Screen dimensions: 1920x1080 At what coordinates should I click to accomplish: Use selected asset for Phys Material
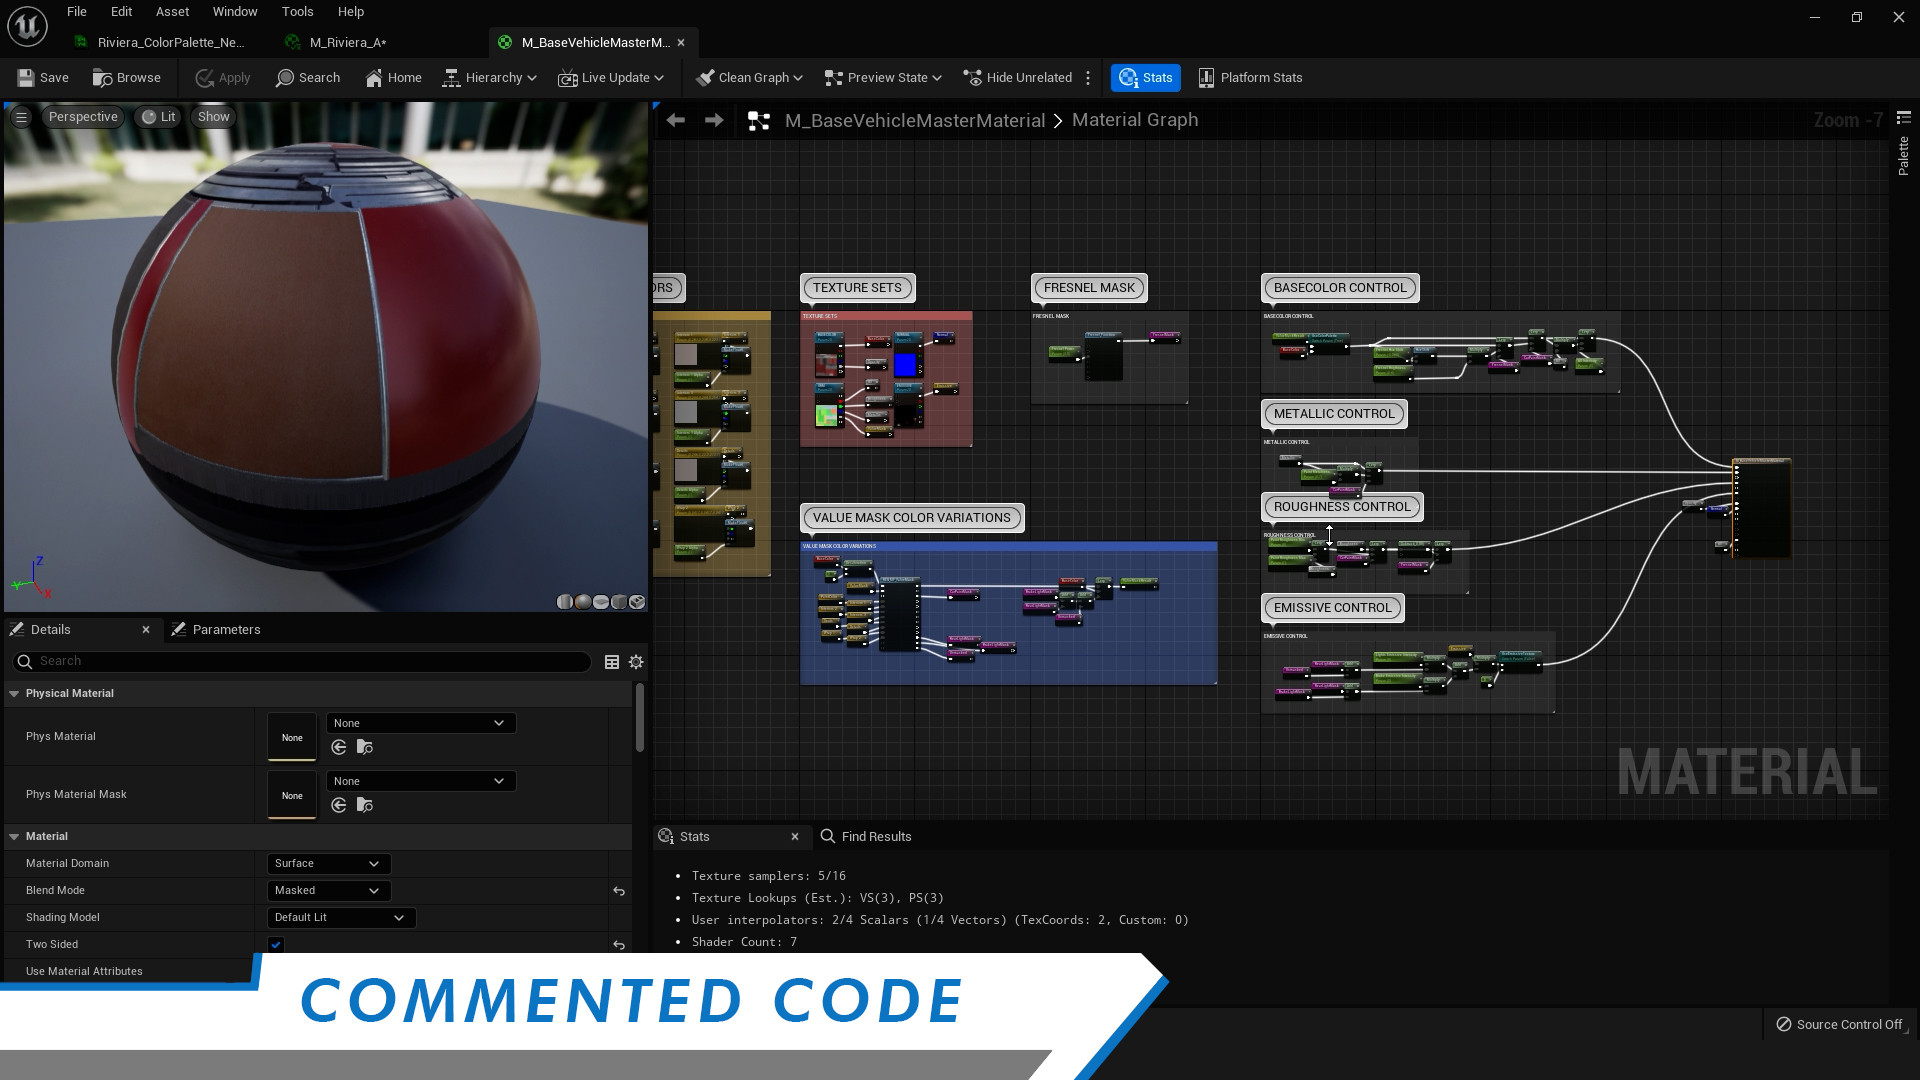(x=339, y=747)
